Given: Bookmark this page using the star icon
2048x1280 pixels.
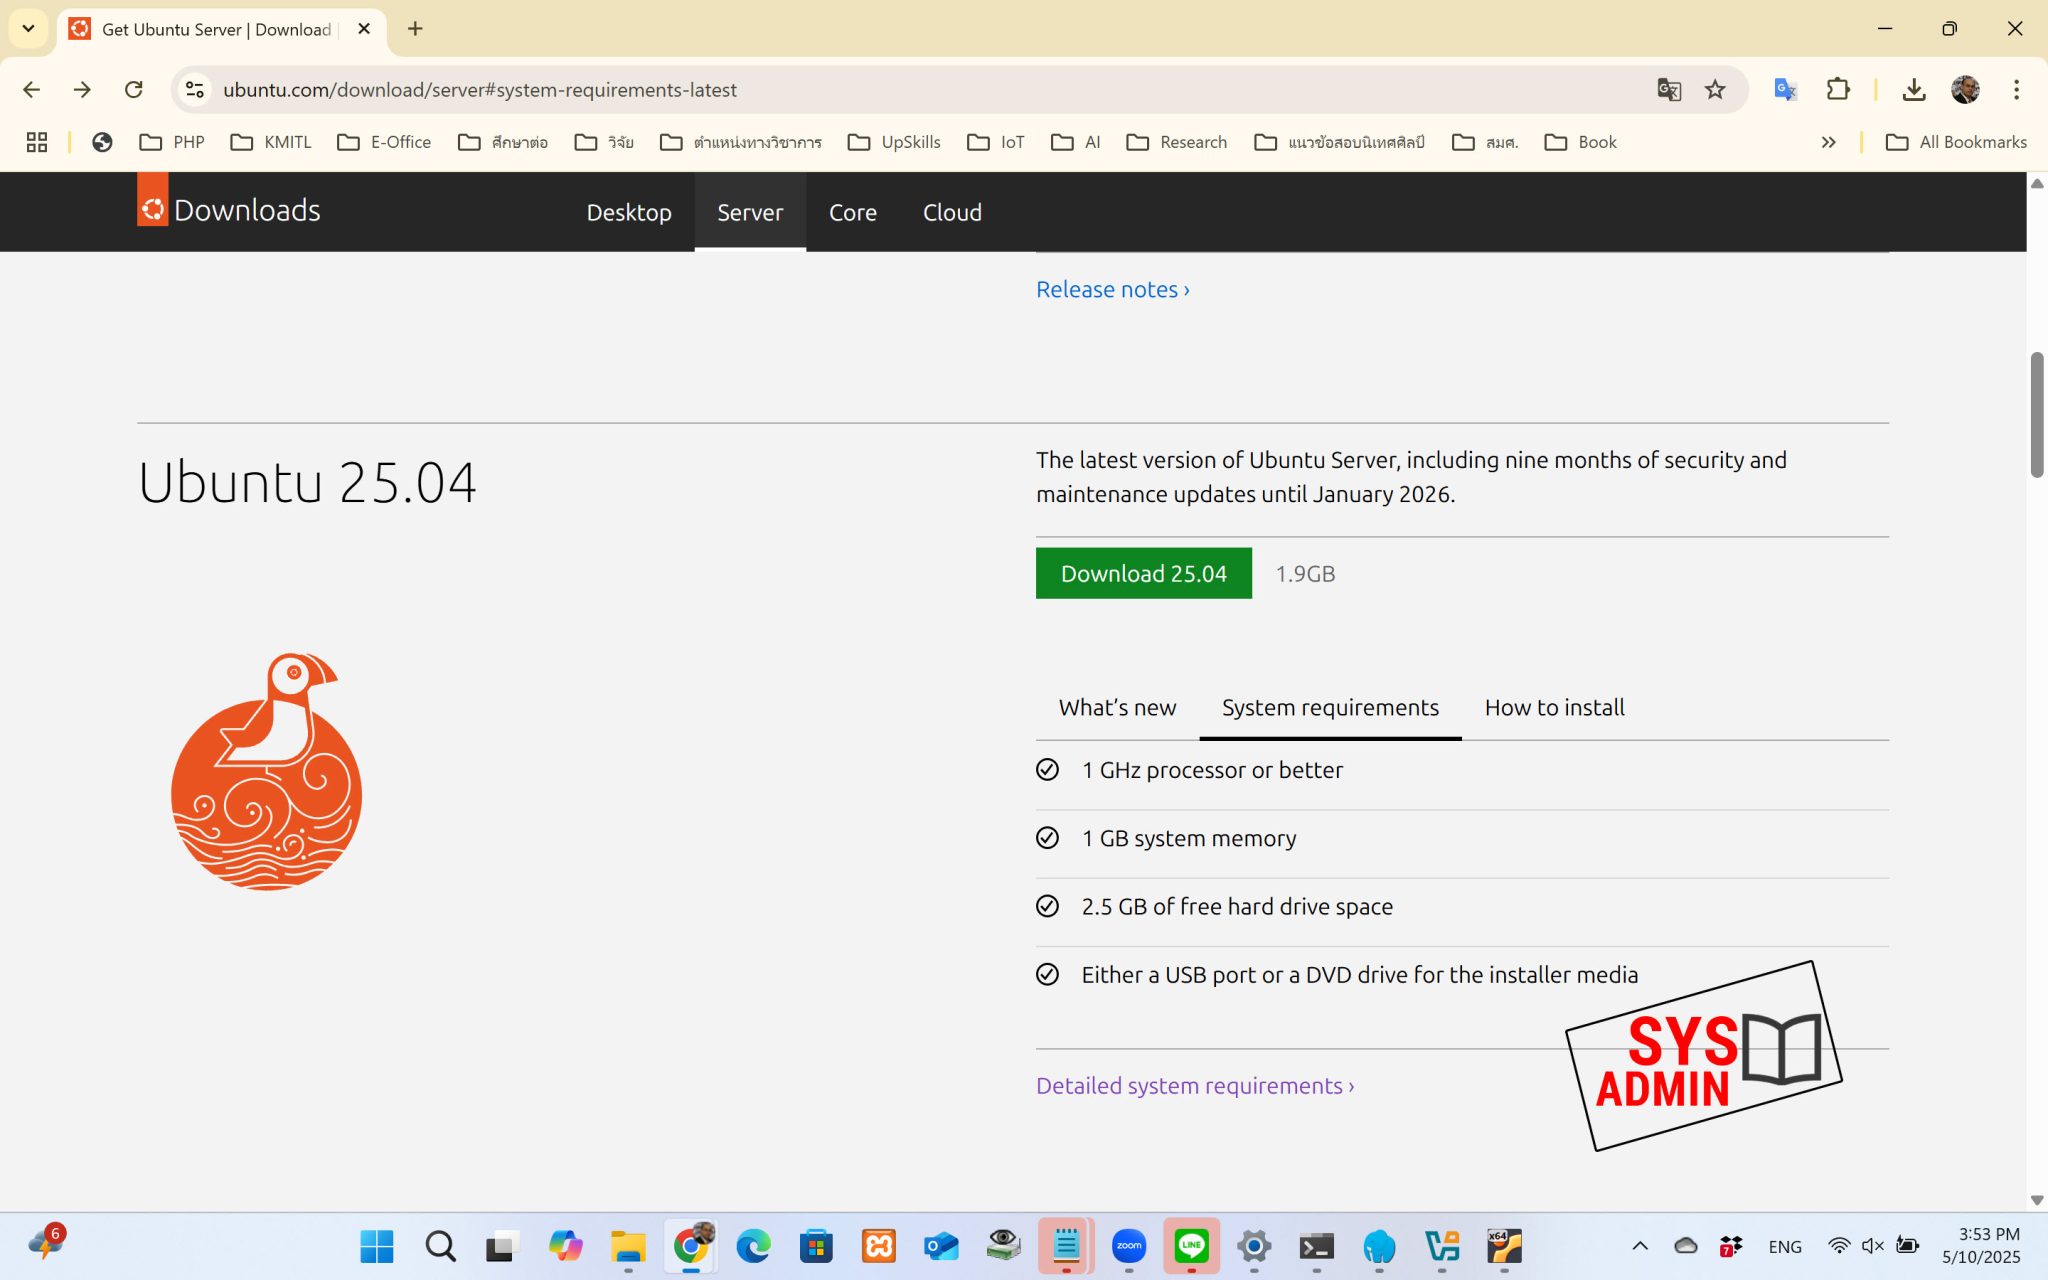Looking at the screenshot, I should tap(1714, 89).
